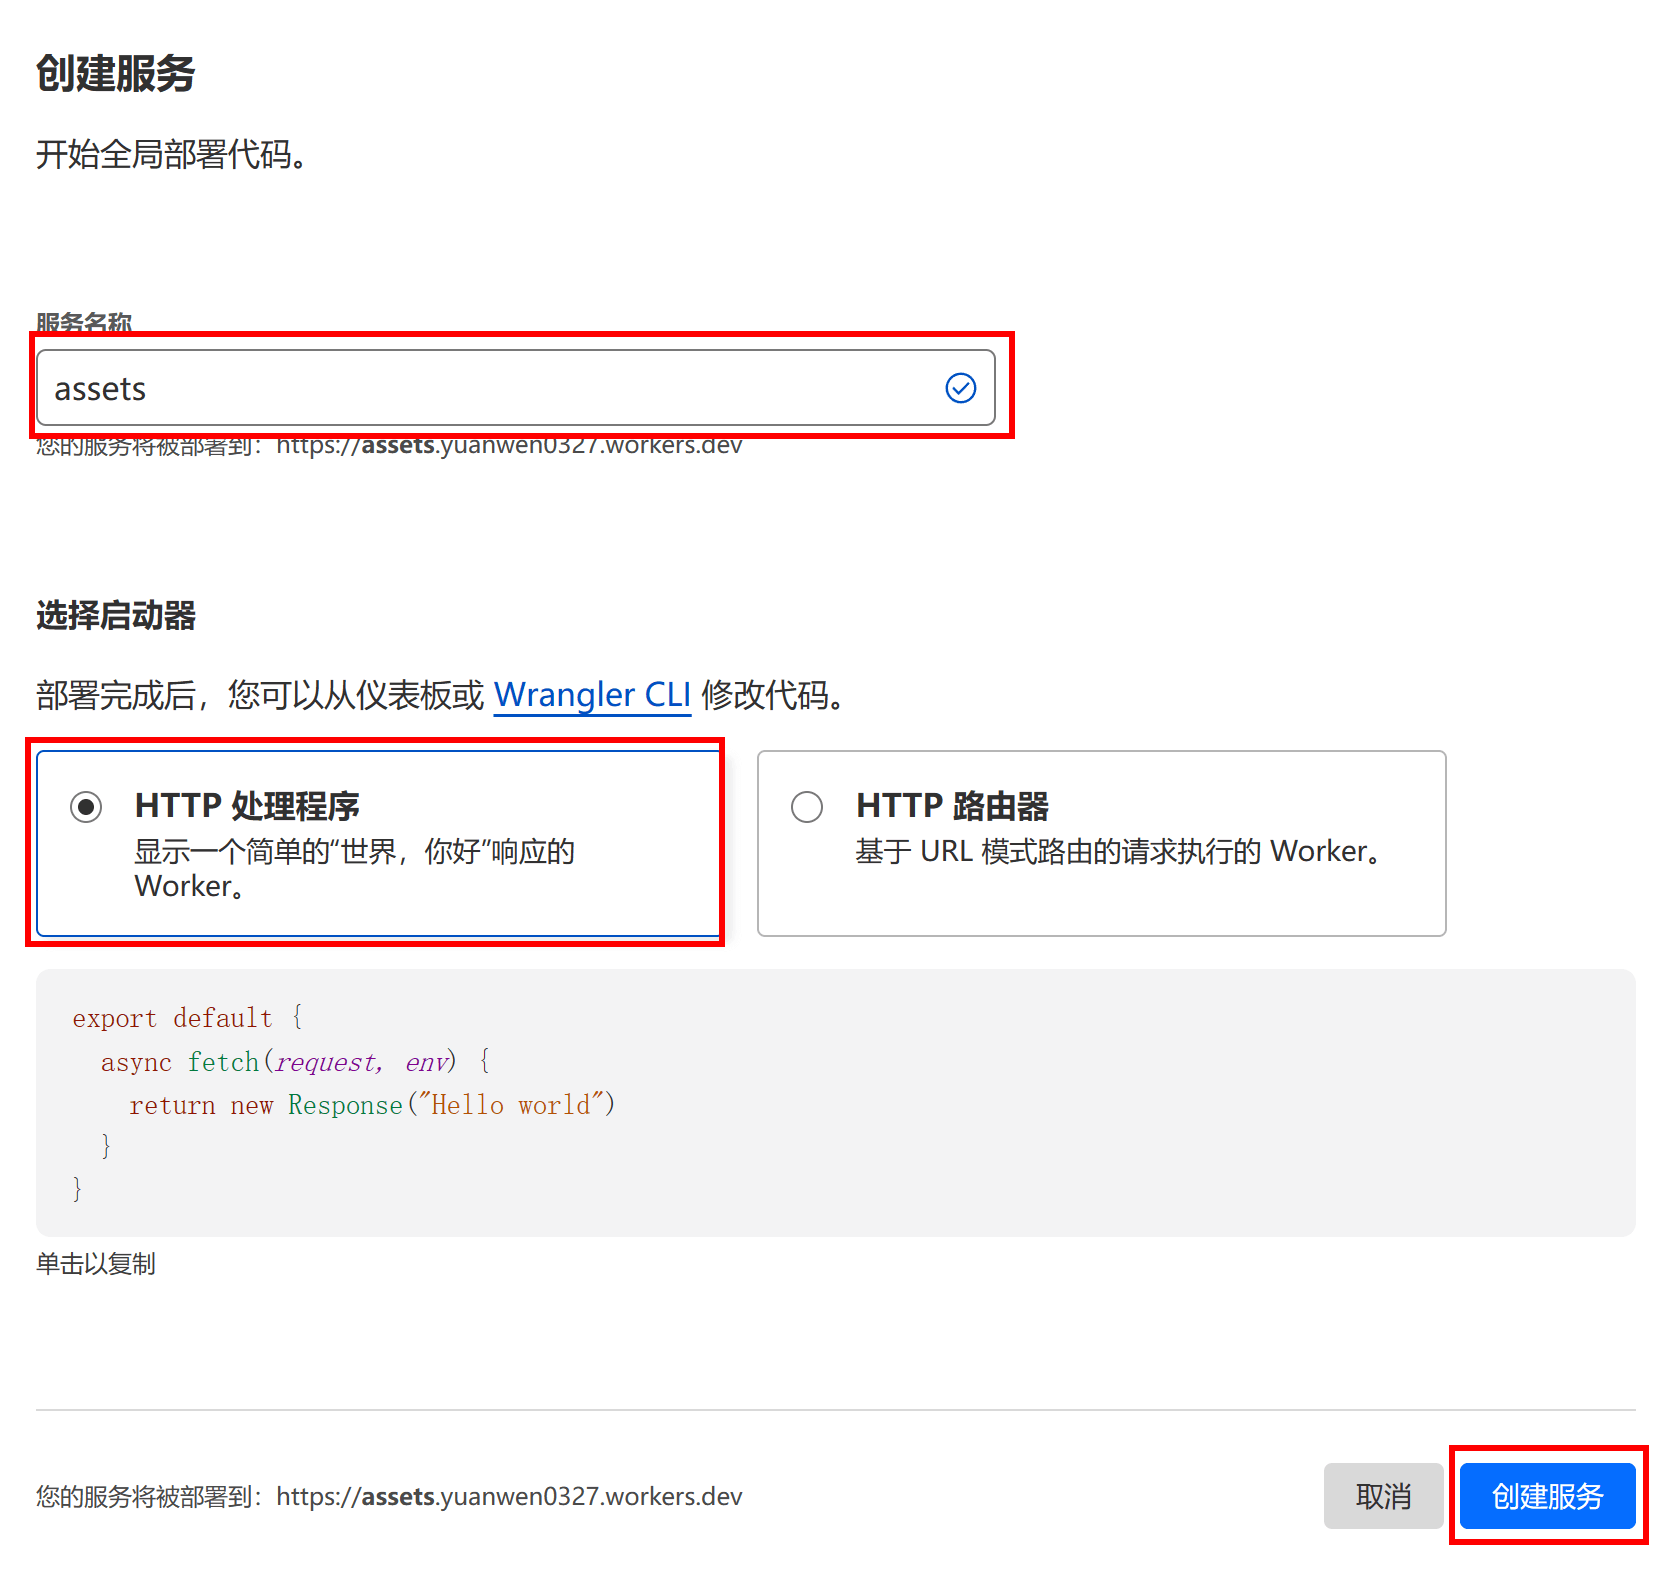Image resolution: width=1677 pixels, height=1592 pixels.
Task: Click the 创建服务 page heading
Action: [117, 74]
